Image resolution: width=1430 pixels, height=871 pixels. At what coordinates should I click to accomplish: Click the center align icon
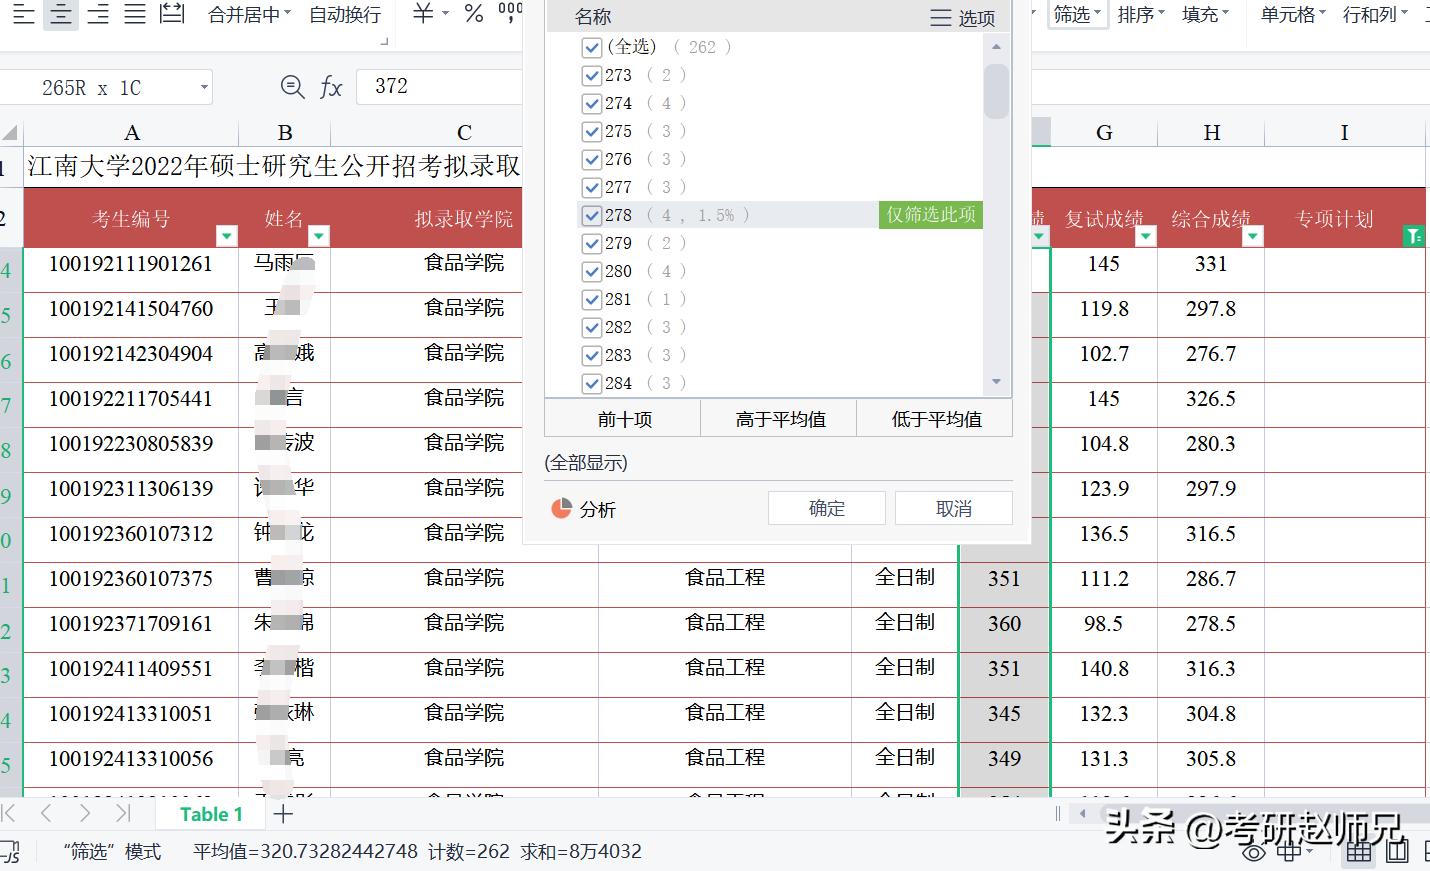pos(60,15)
